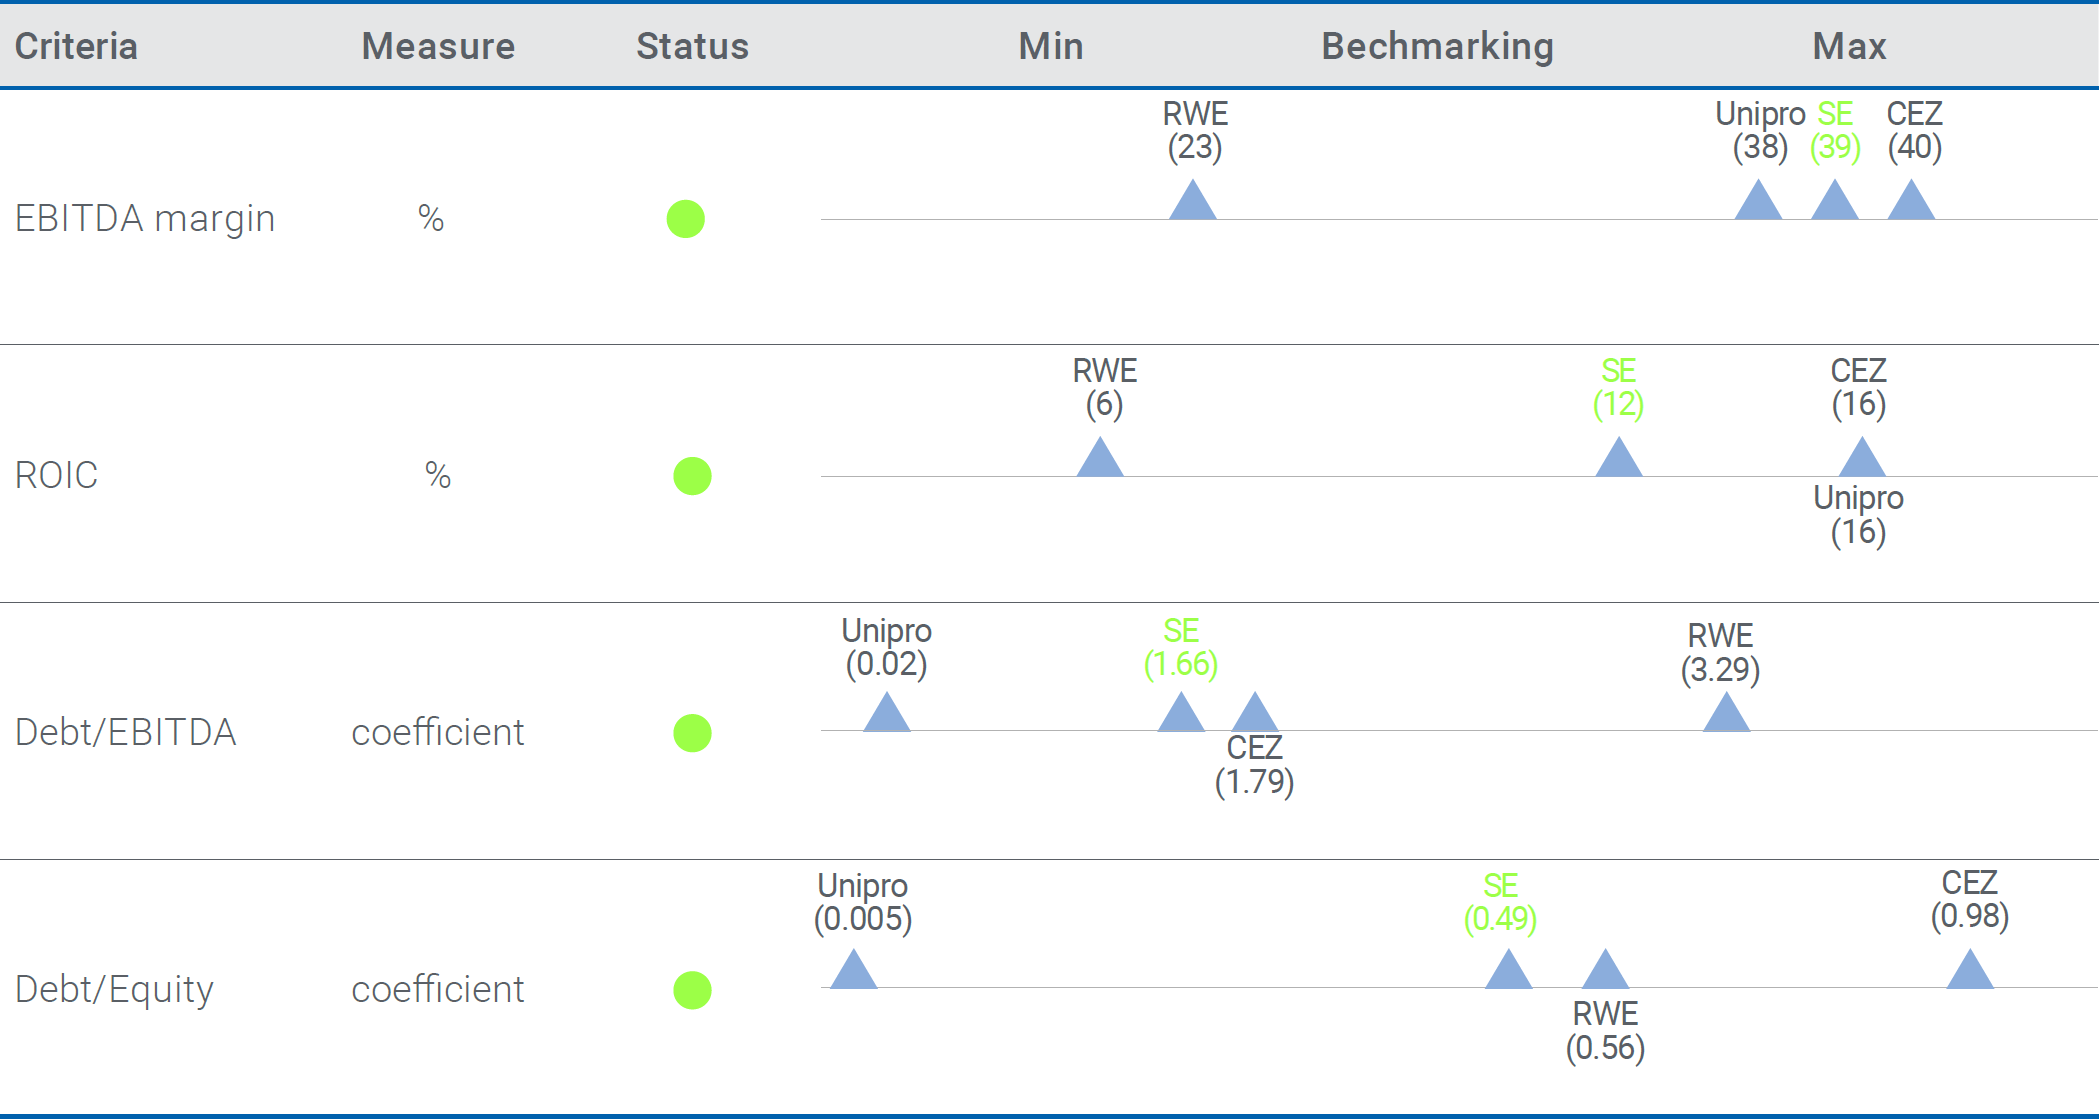This screenshot has height=1119, width=2099.
Task: Click the SE (39) EBITDA margin triangle marker
Action: pyautogui.click(x=1835, y=202)
